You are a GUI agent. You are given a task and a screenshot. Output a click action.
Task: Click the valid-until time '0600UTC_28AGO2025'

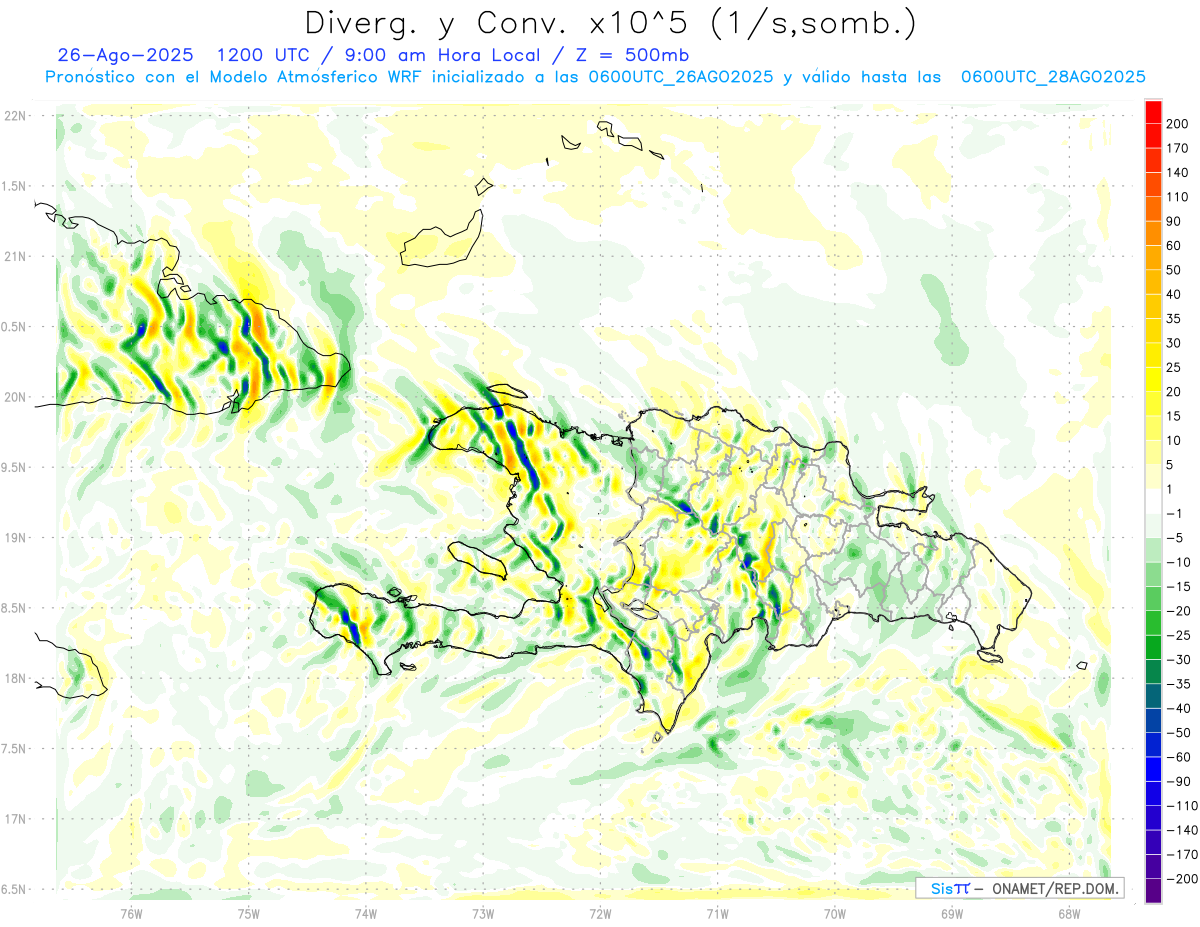pyautogui.click(x=1052, y=77)
